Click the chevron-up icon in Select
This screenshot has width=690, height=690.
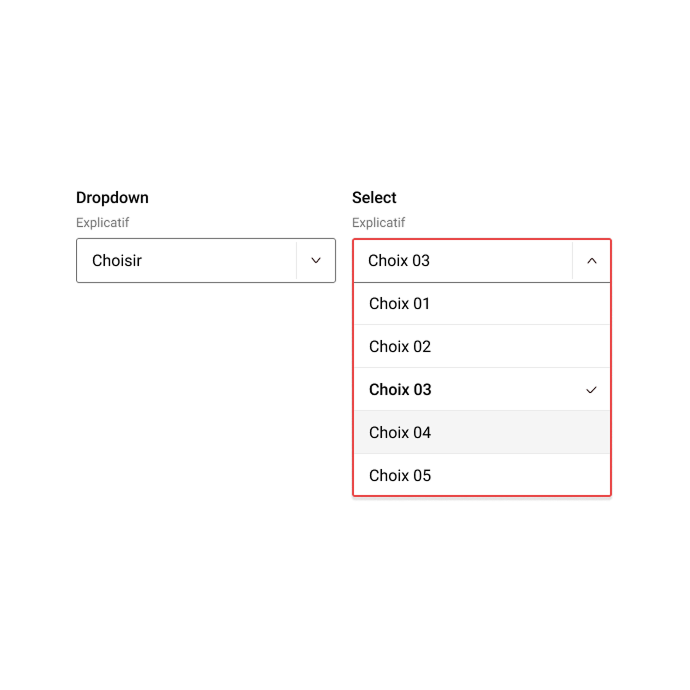[x=591, y=261]
